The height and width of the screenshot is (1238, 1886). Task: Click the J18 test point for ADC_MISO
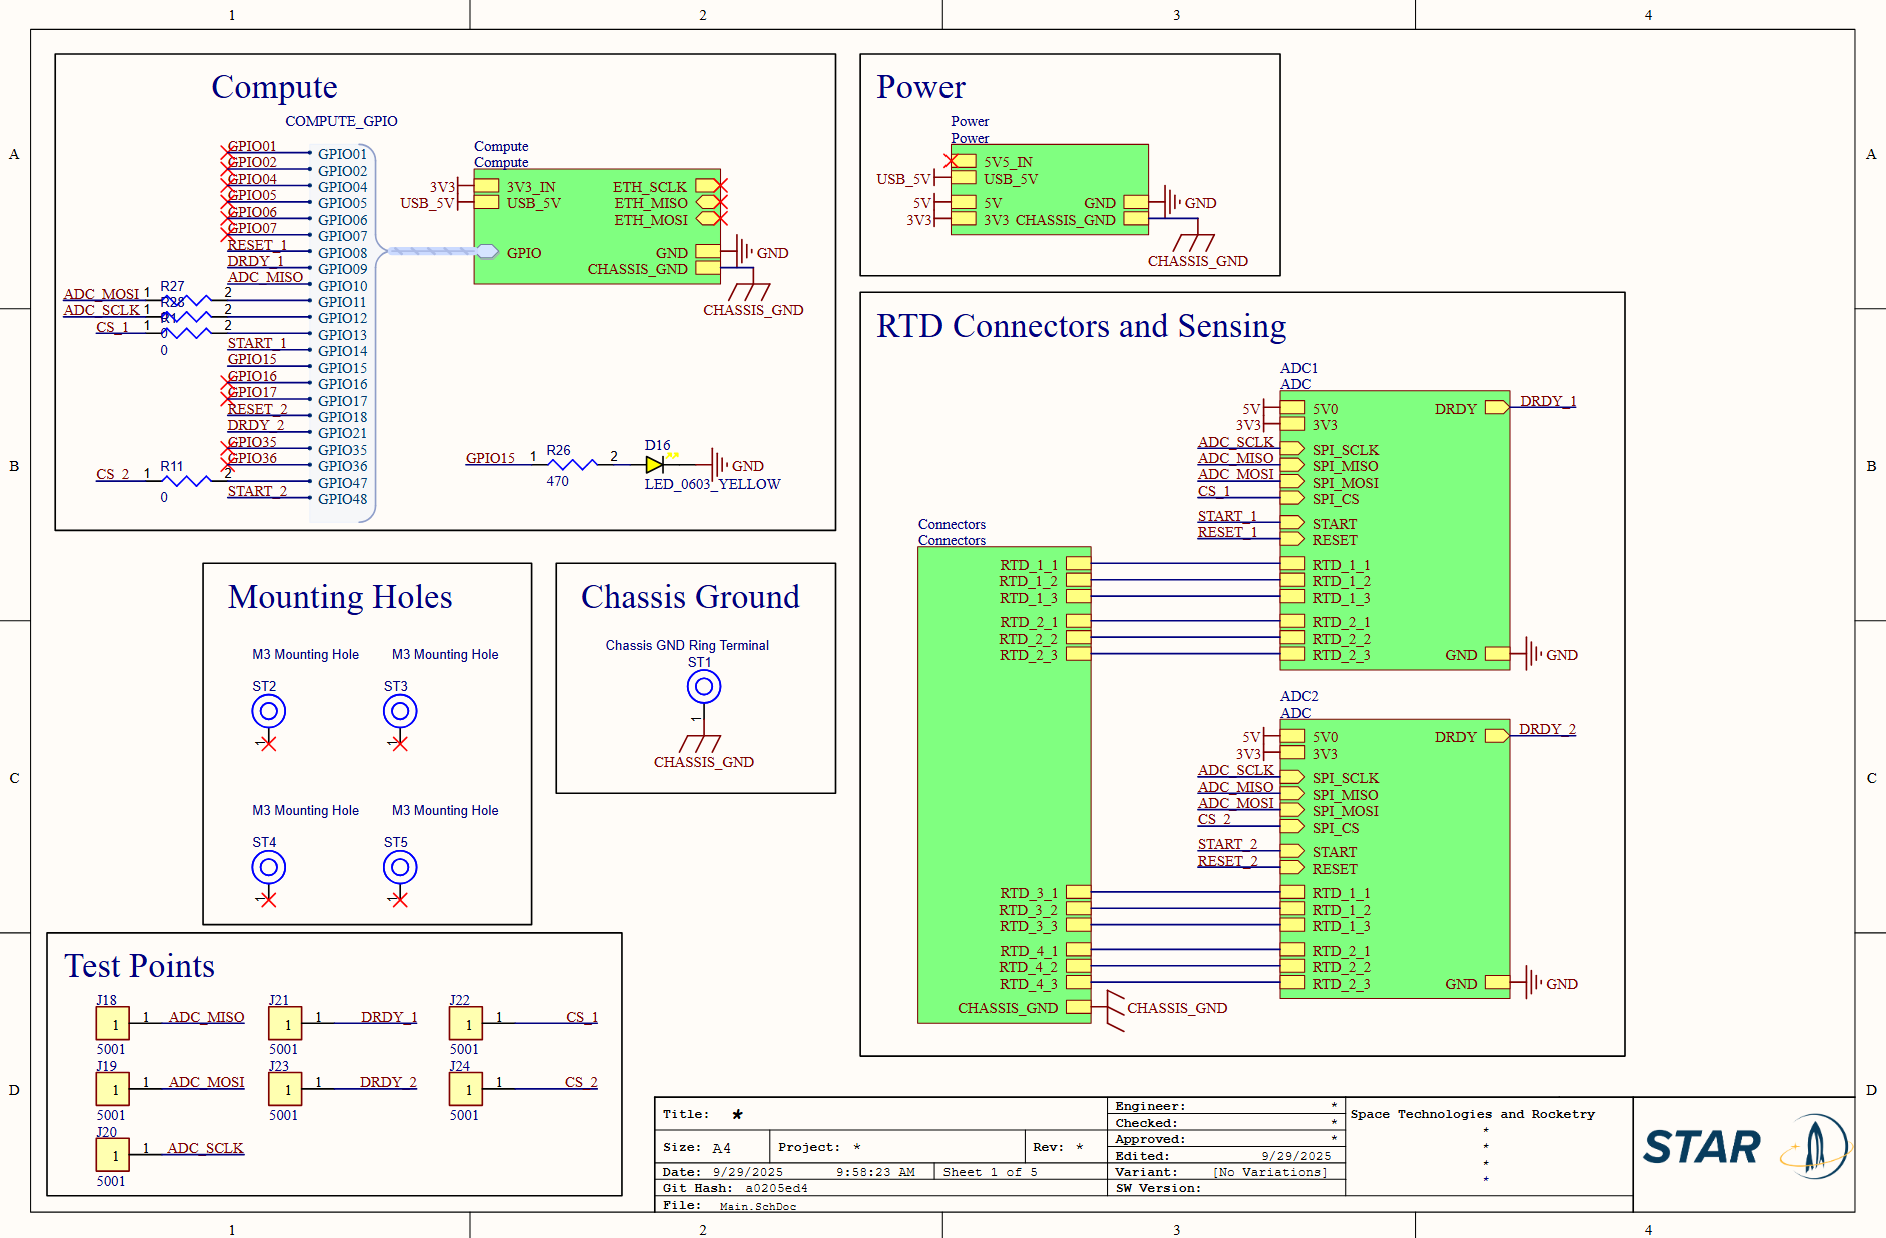click(x=112, y=1024)
